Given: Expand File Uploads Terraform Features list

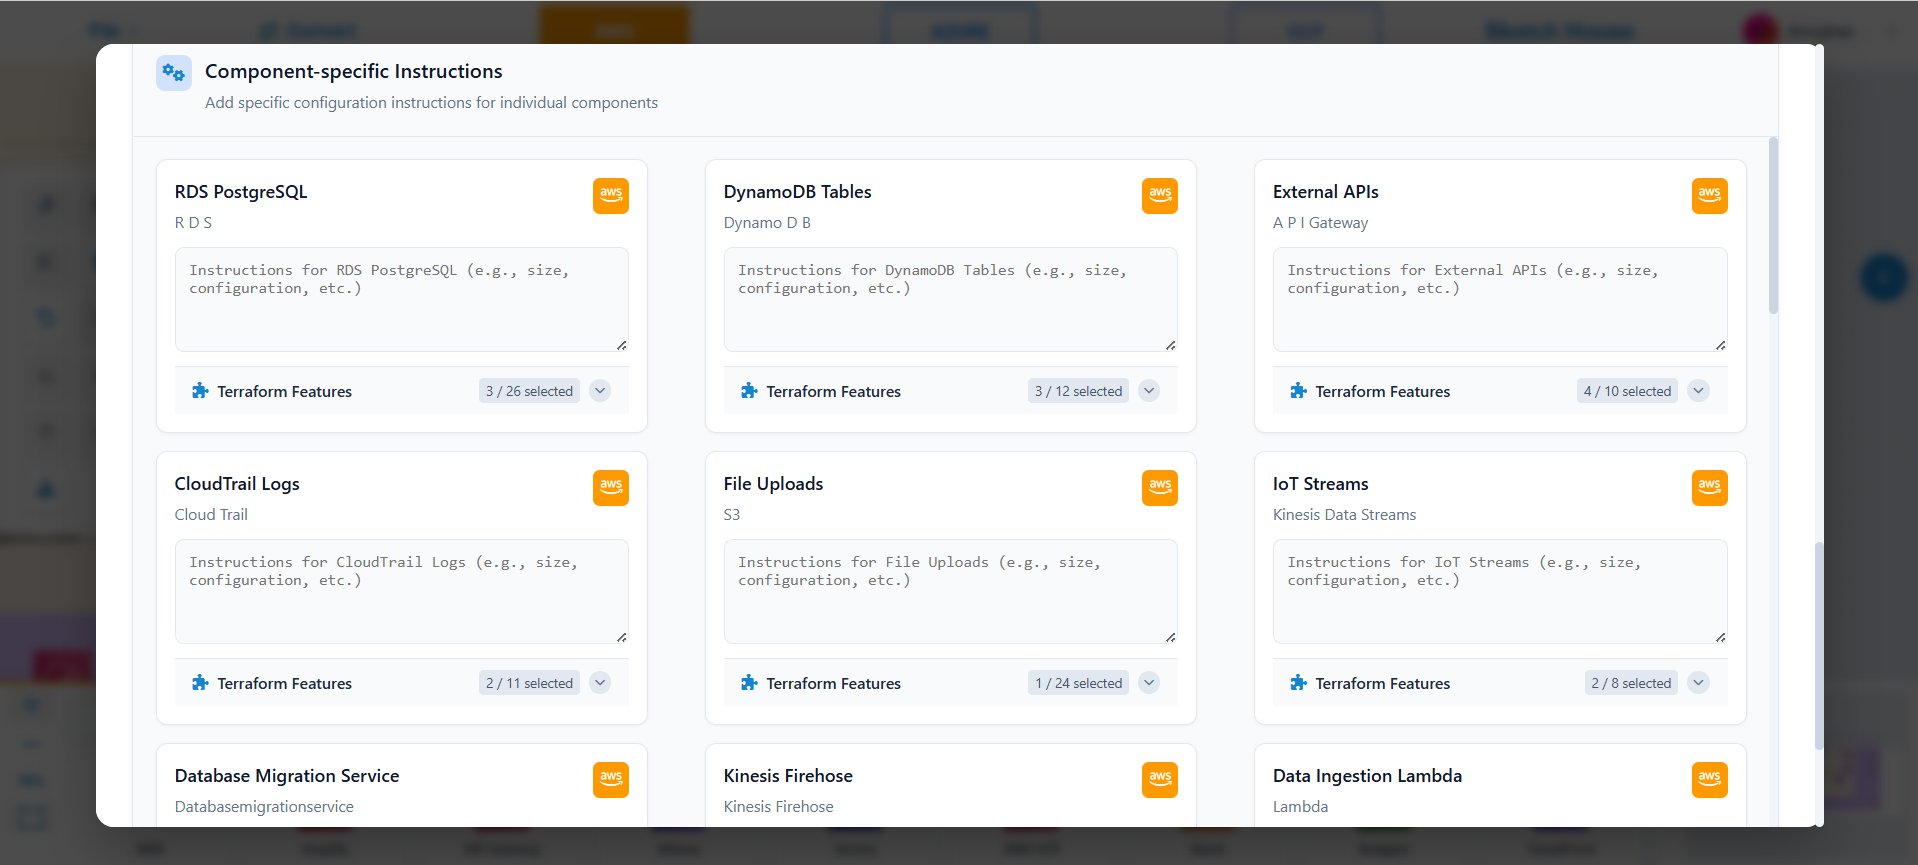Looking at the screenshot, I should (1149, 683).
